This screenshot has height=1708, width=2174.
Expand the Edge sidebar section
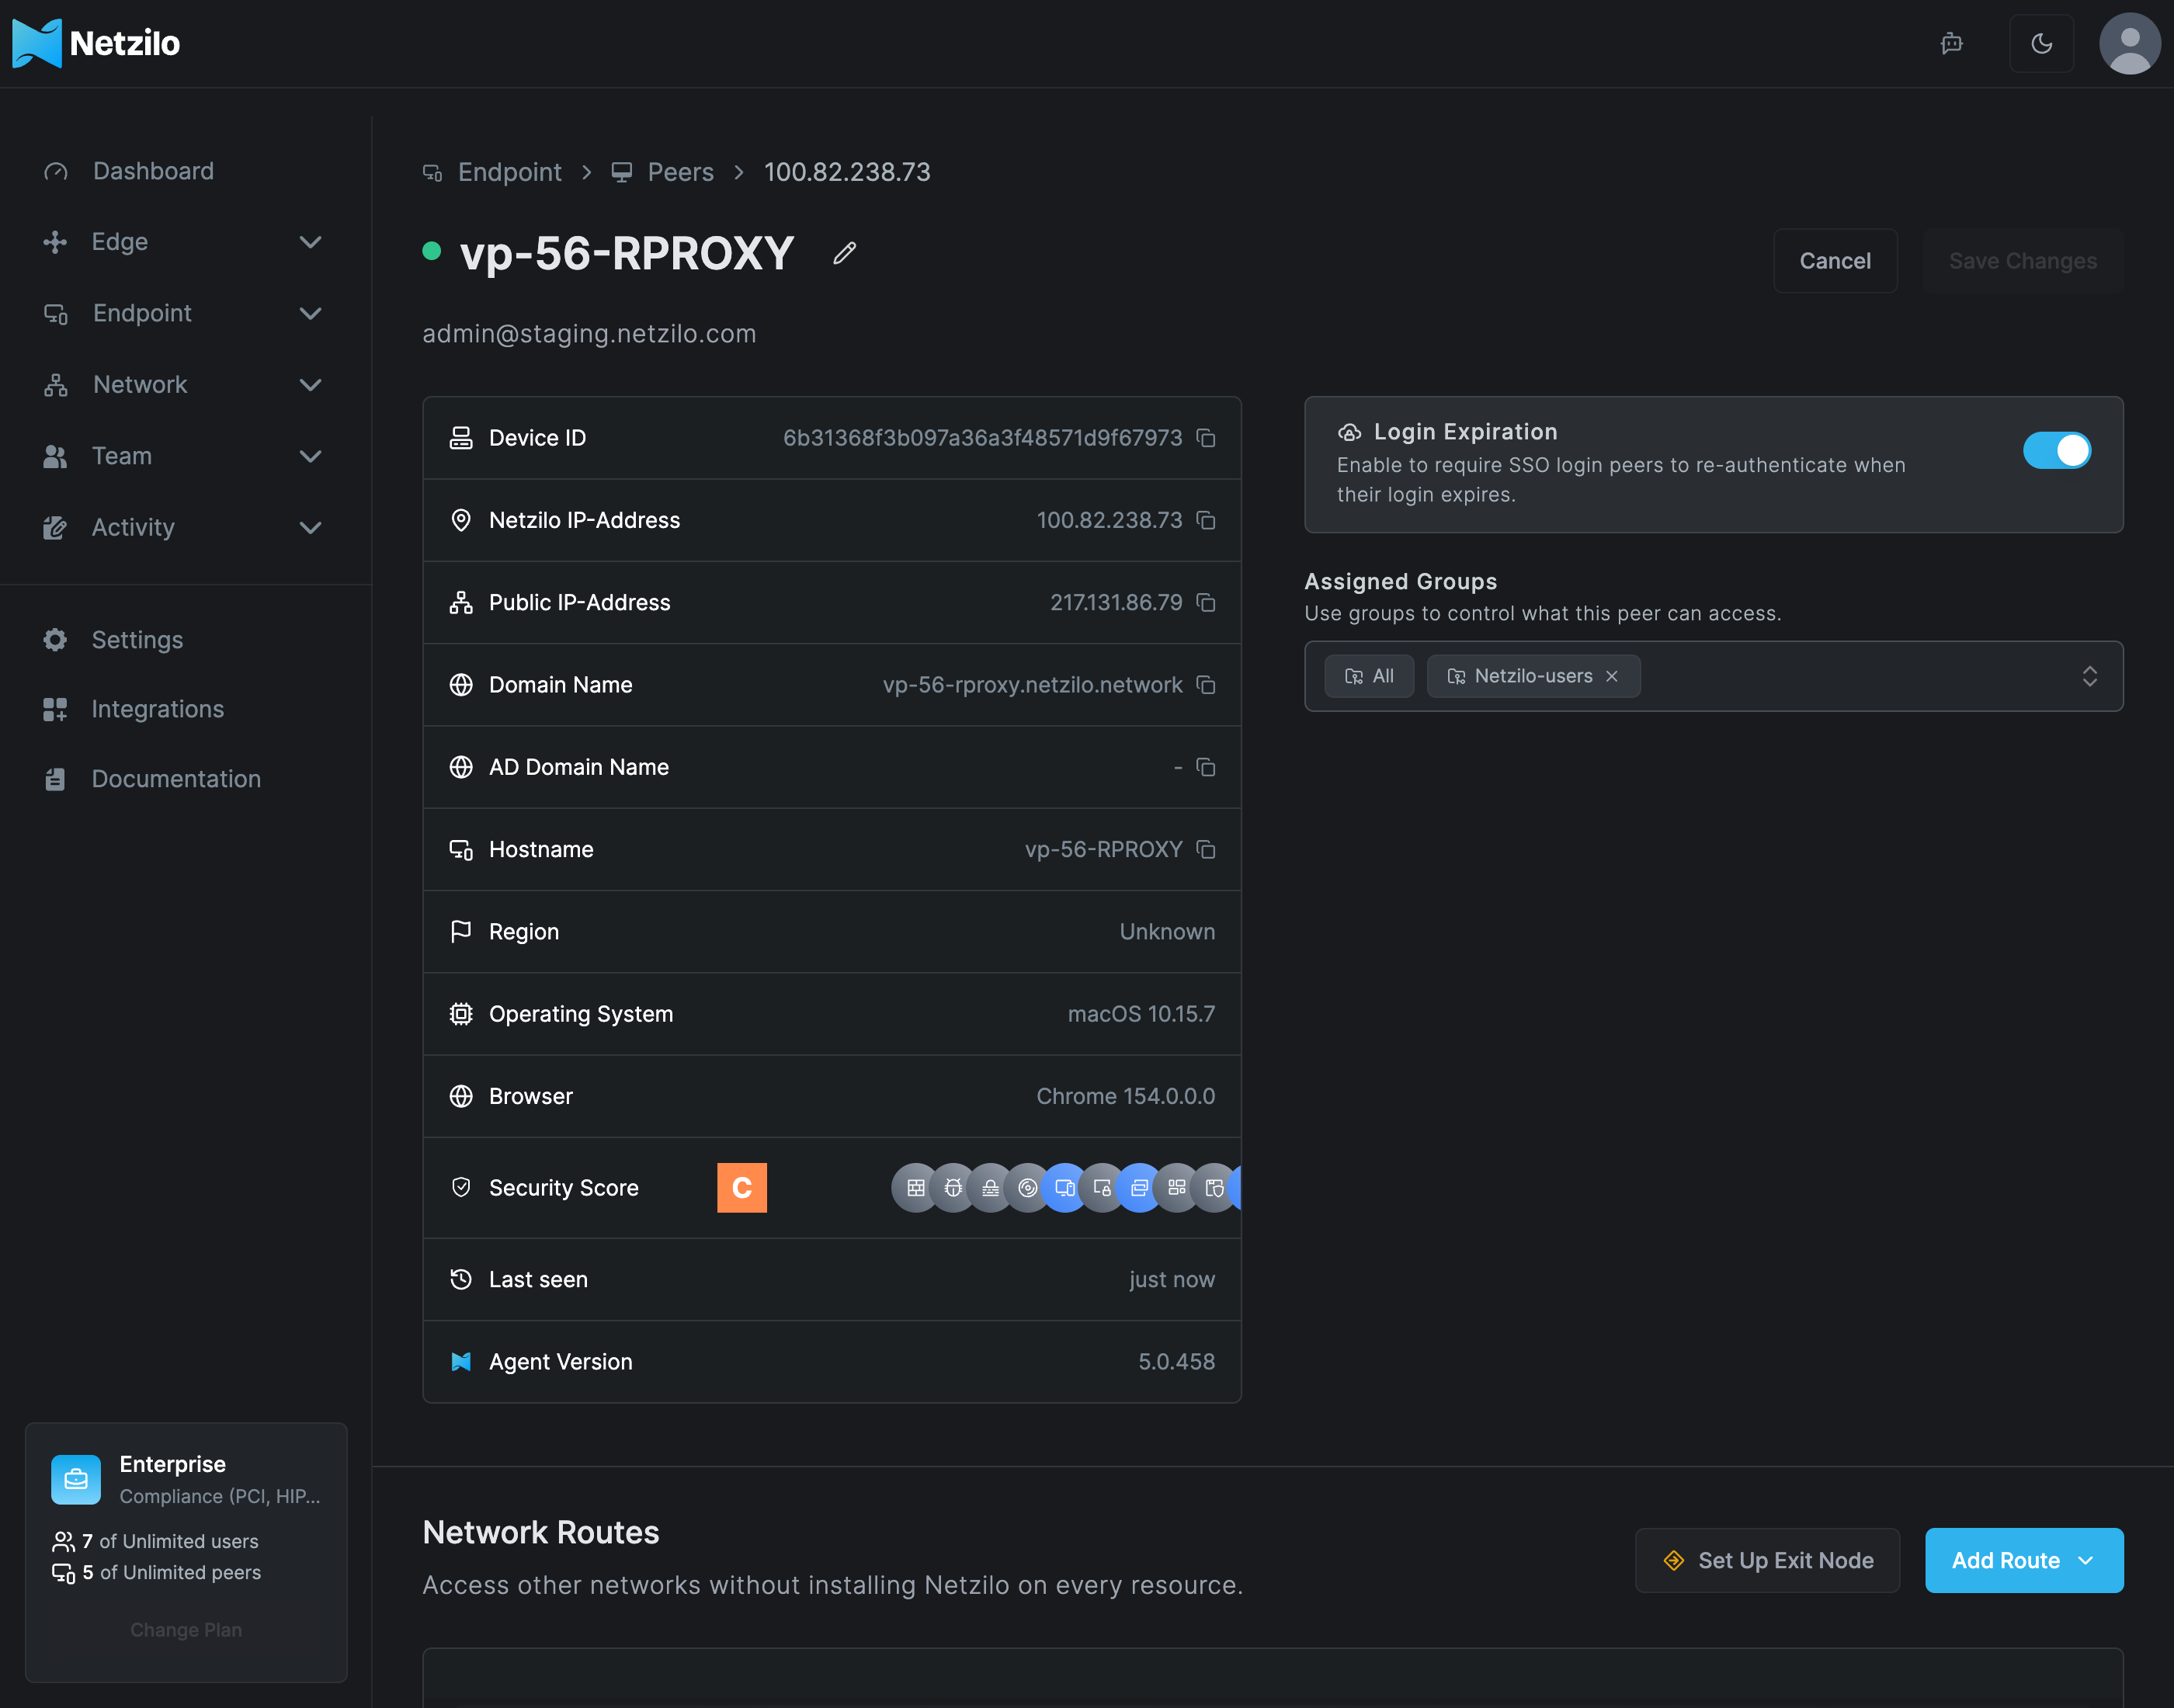pyautogui.click(x=186, y=242)
